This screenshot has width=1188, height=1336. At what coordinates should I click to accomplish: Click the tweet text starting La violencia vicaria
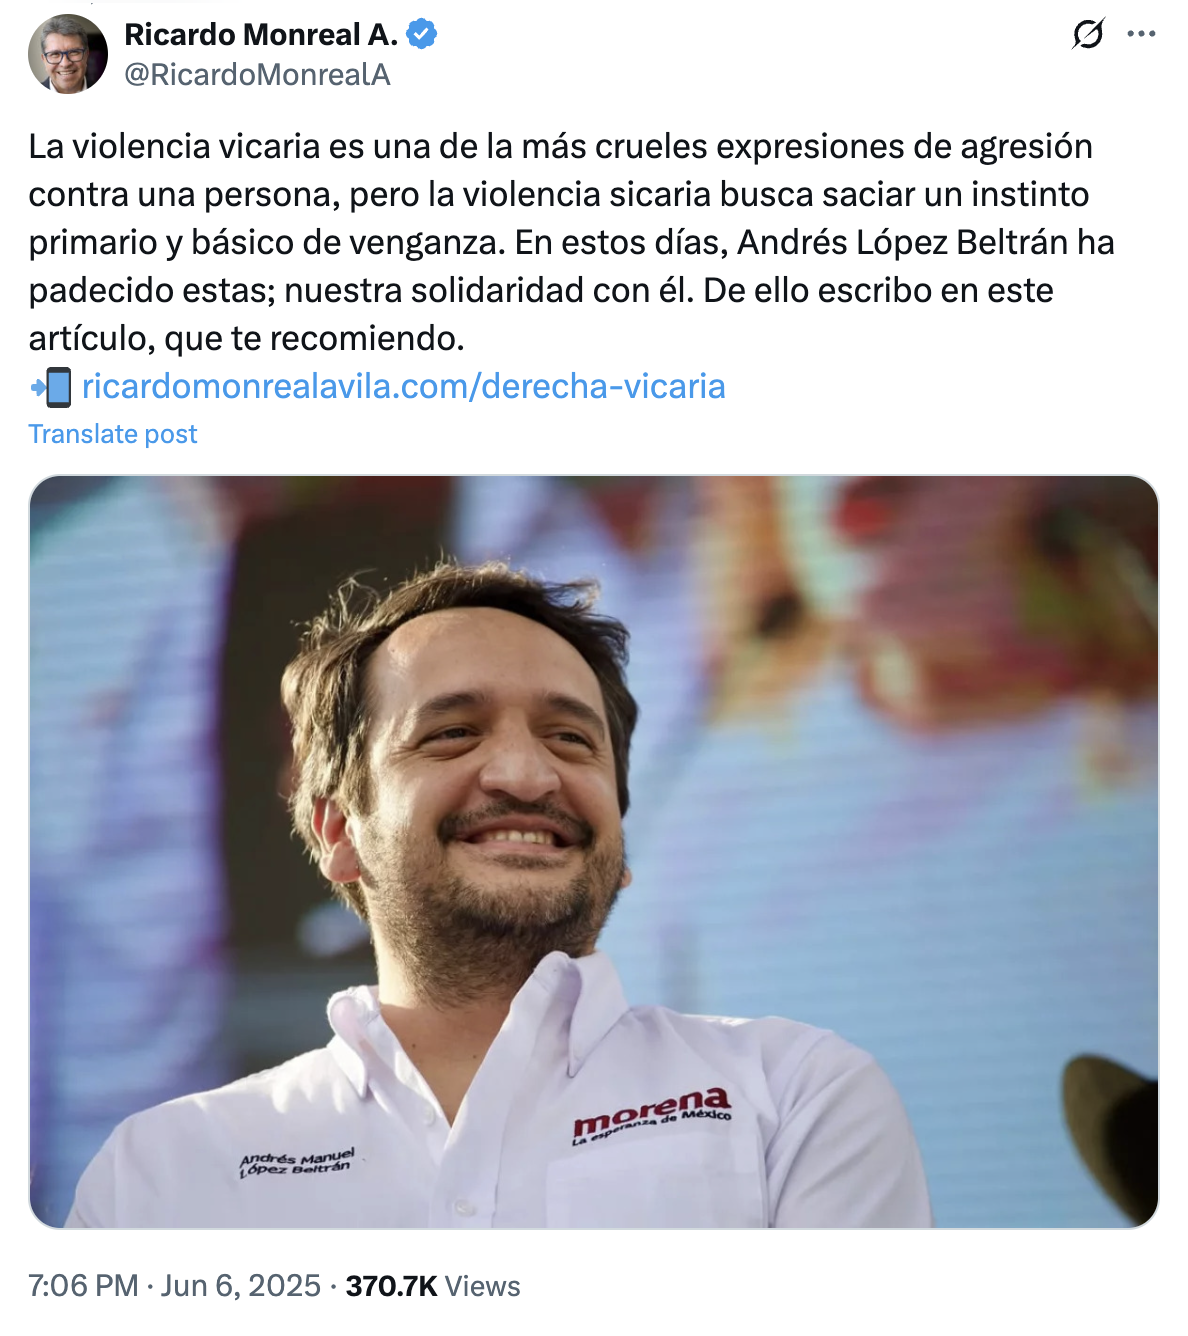point(571,242)
